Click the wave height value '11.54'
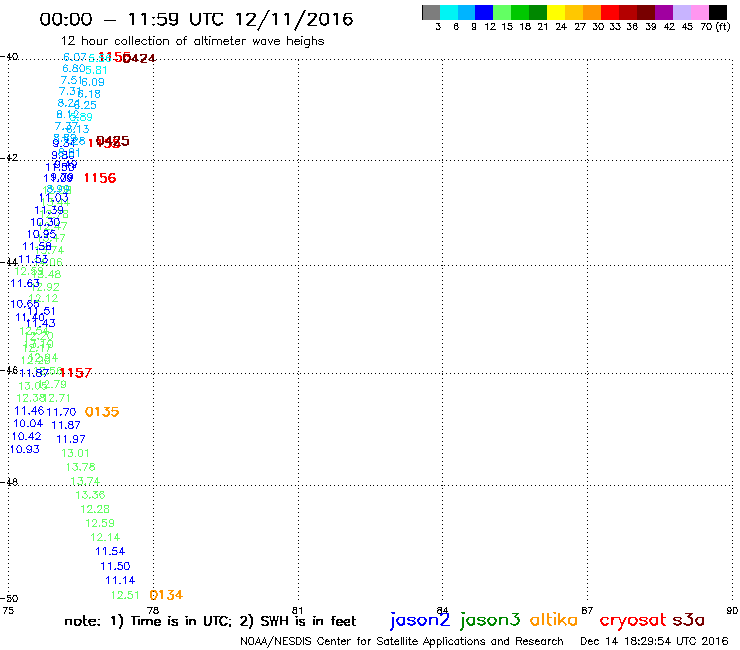The height and width of the screenshot is (650, 740). pyautogui.click(x=110, y=551)
